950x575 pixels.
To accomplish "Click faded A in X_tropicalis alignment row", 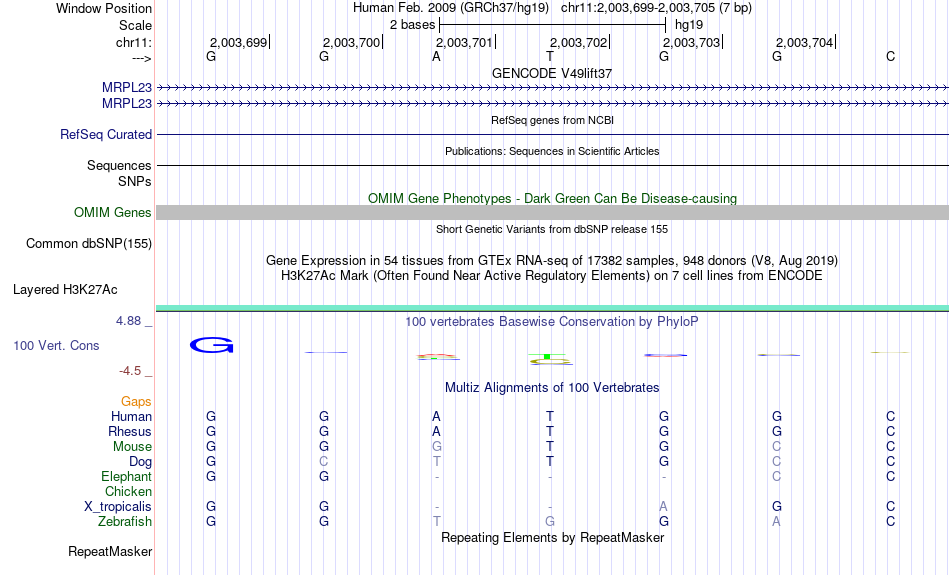I will (663, 507).
